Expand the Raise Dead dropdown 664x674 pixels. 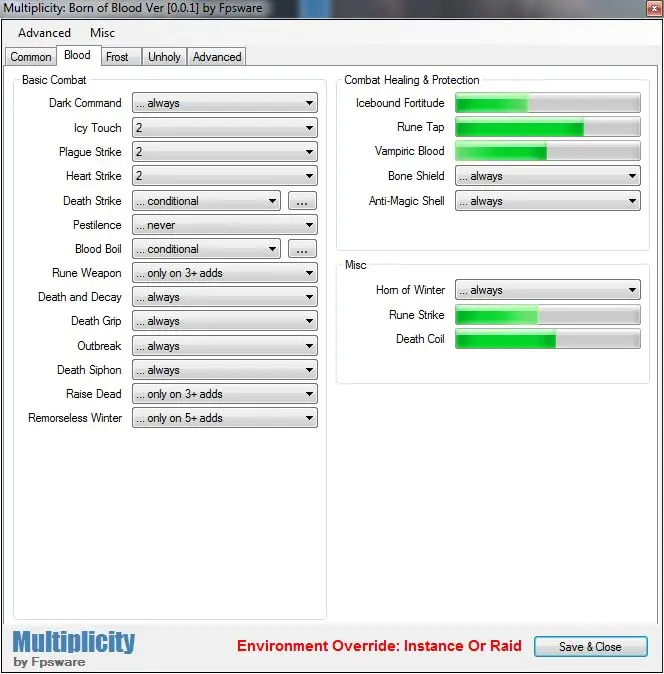[225, 394]
